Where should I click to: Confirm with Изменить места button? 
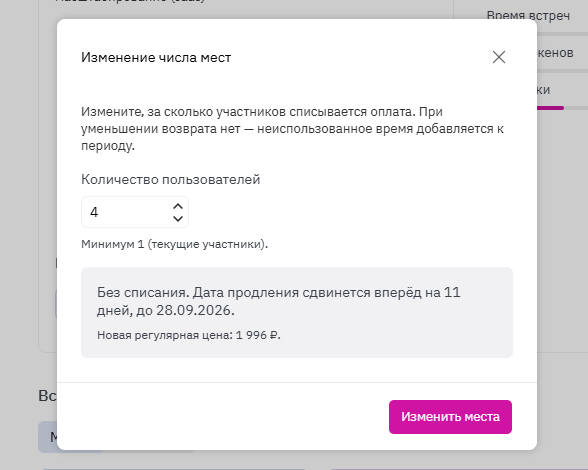coord(450,417)
